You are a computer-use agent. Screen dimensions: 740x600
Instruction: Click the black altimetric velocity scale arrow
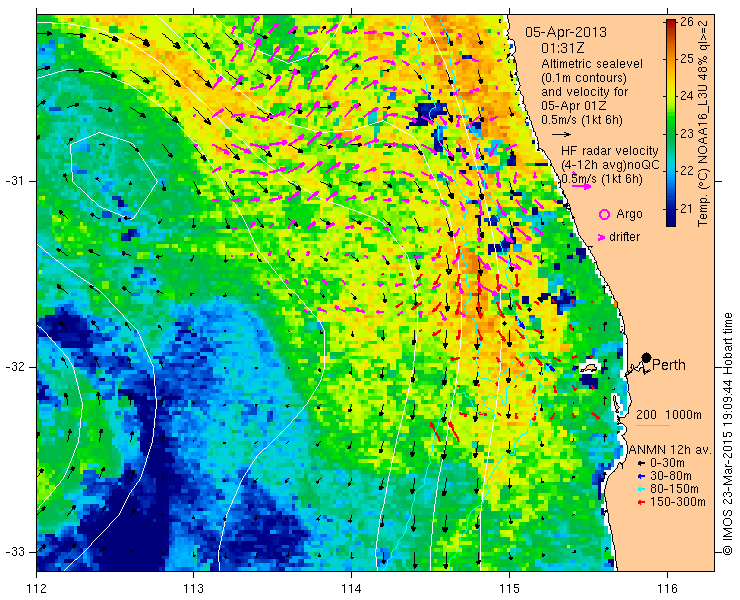click(x=562, y=135)
